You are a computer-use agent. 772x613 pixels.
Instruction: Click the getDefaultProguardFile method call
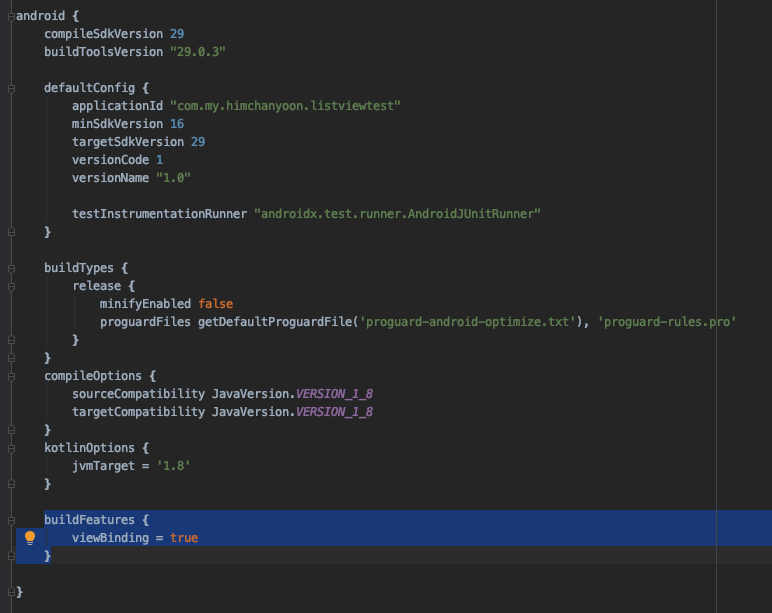click(275, 322)
